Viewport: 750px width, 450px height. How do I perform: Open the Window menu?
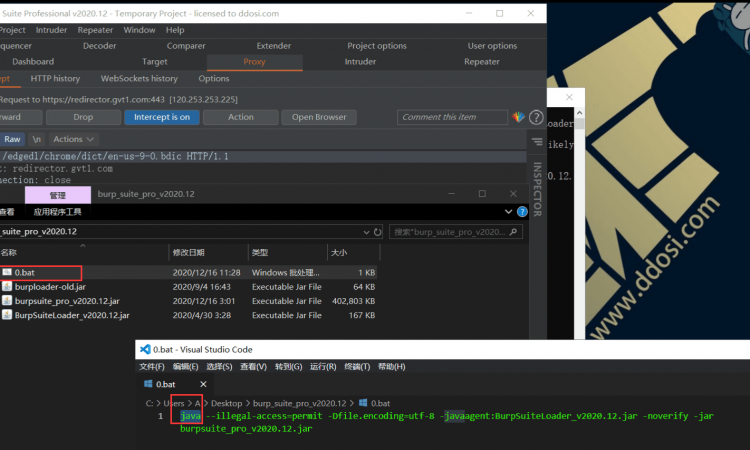click(x=139, y=30)
